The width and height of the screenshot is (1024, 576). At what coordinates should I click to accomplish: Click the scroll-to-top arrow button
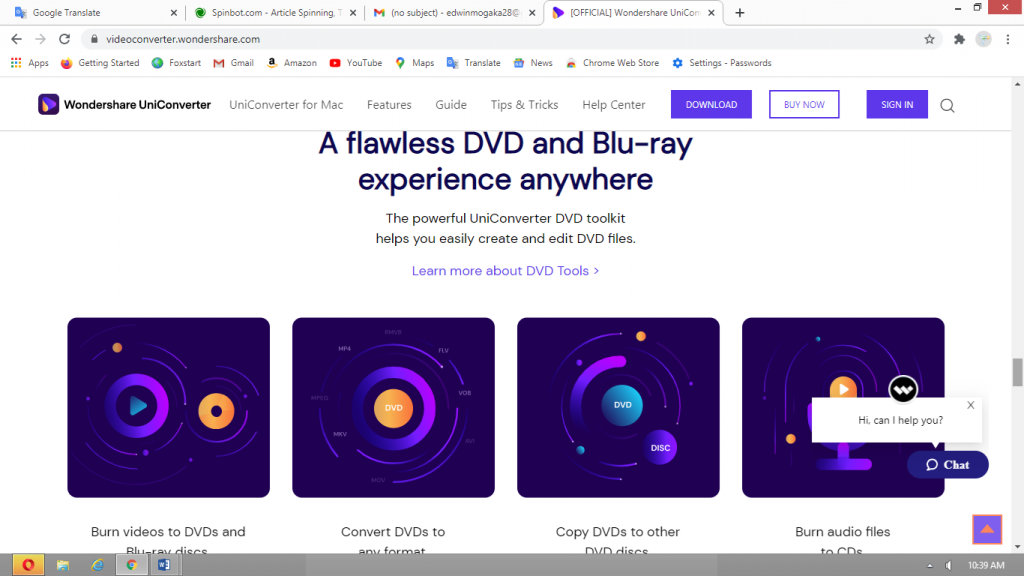coord(987,529)
